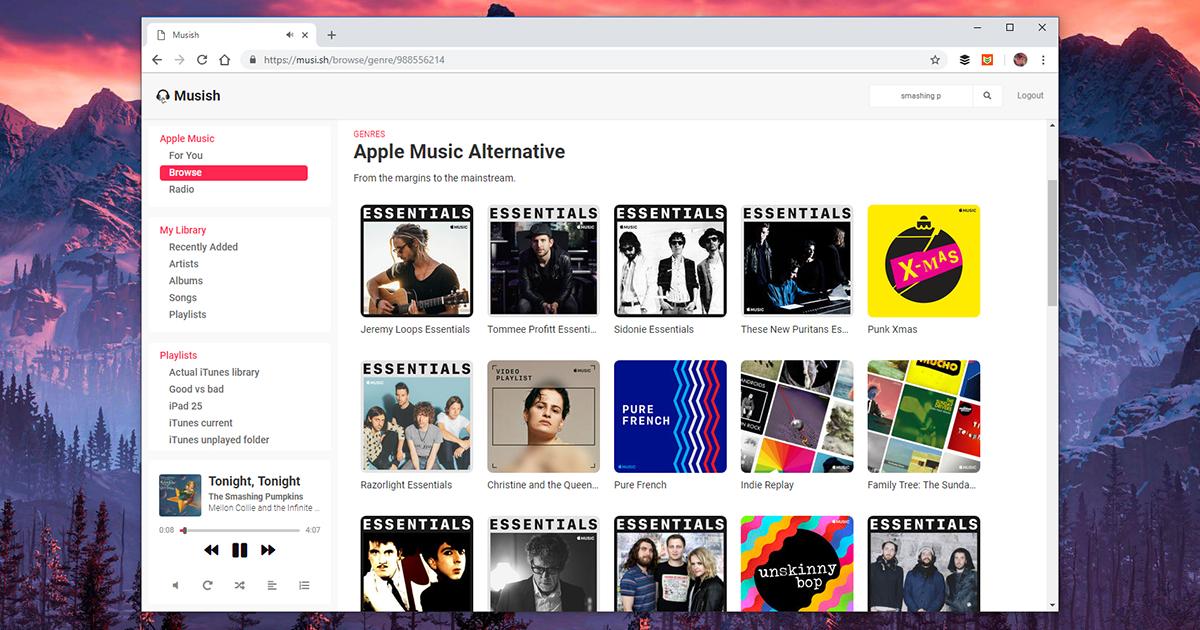
Task: Log out of Musish
Action: (x=1030, y=96)
